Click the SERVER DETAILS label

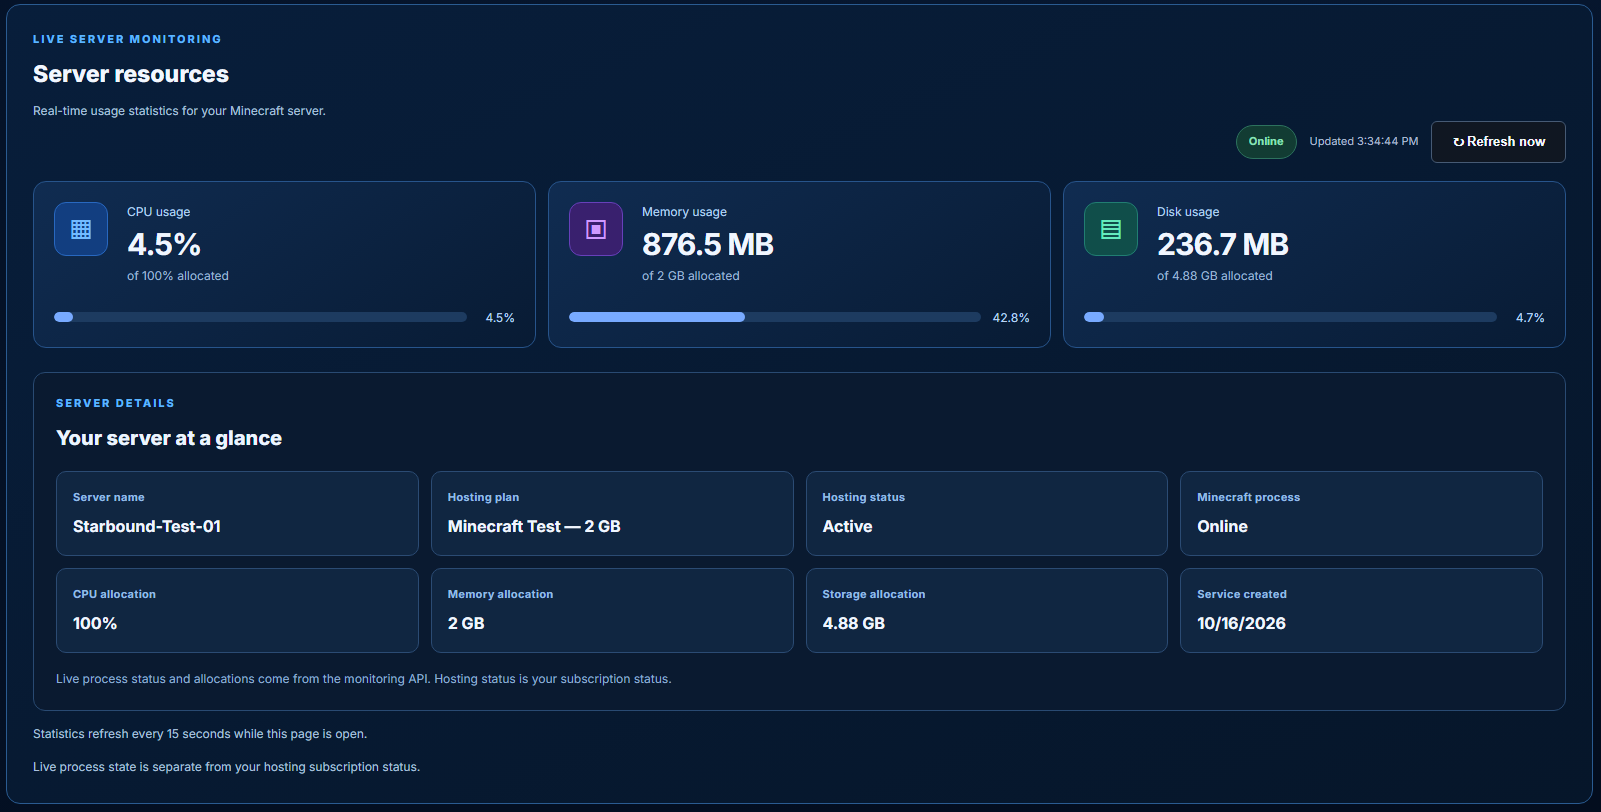(115, 403)
